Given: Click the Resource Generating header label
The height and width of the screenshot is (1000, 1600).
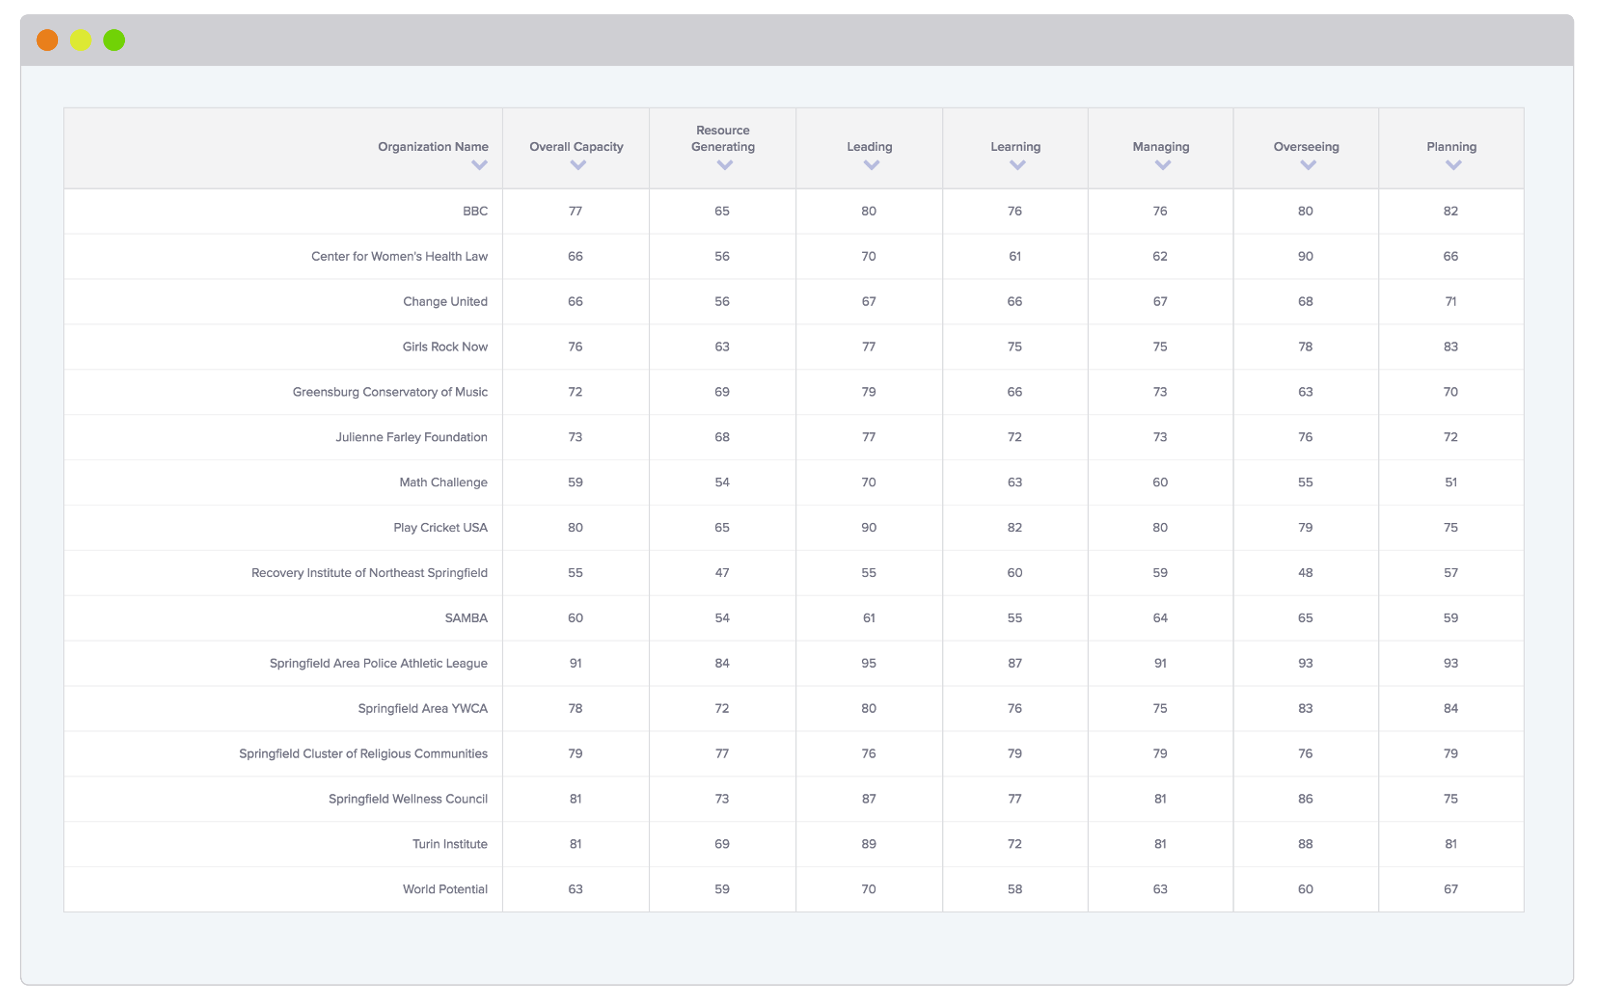Looking at the screenshot, I should click(723, 139).
